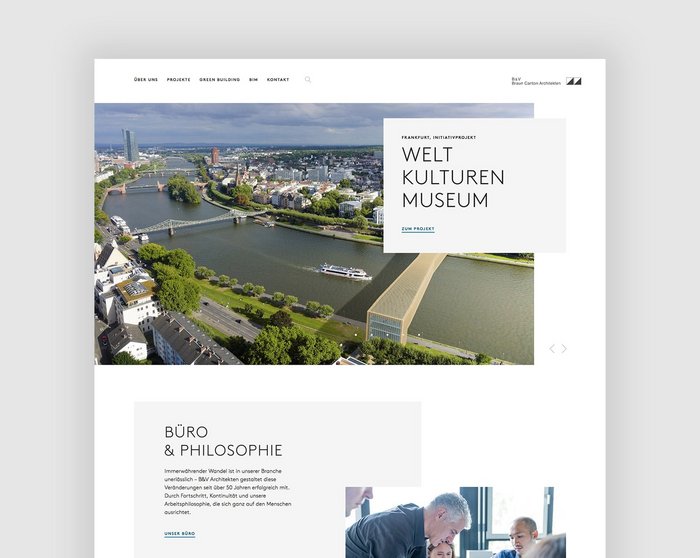Open the ÜBER UNS menu item
Screen dimensions: 700x558
[x=146, y=79]
